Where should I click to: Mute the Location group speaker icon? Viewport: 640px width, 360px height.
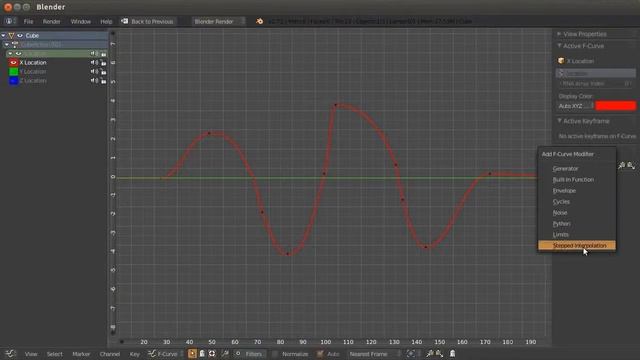tap(94, 53)
